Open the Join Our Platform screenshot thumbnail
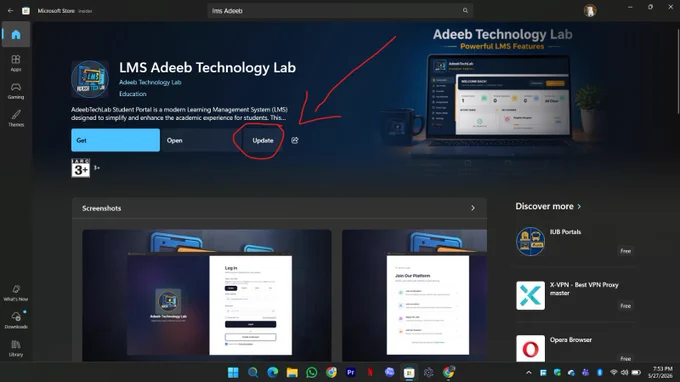 [415, 295]
